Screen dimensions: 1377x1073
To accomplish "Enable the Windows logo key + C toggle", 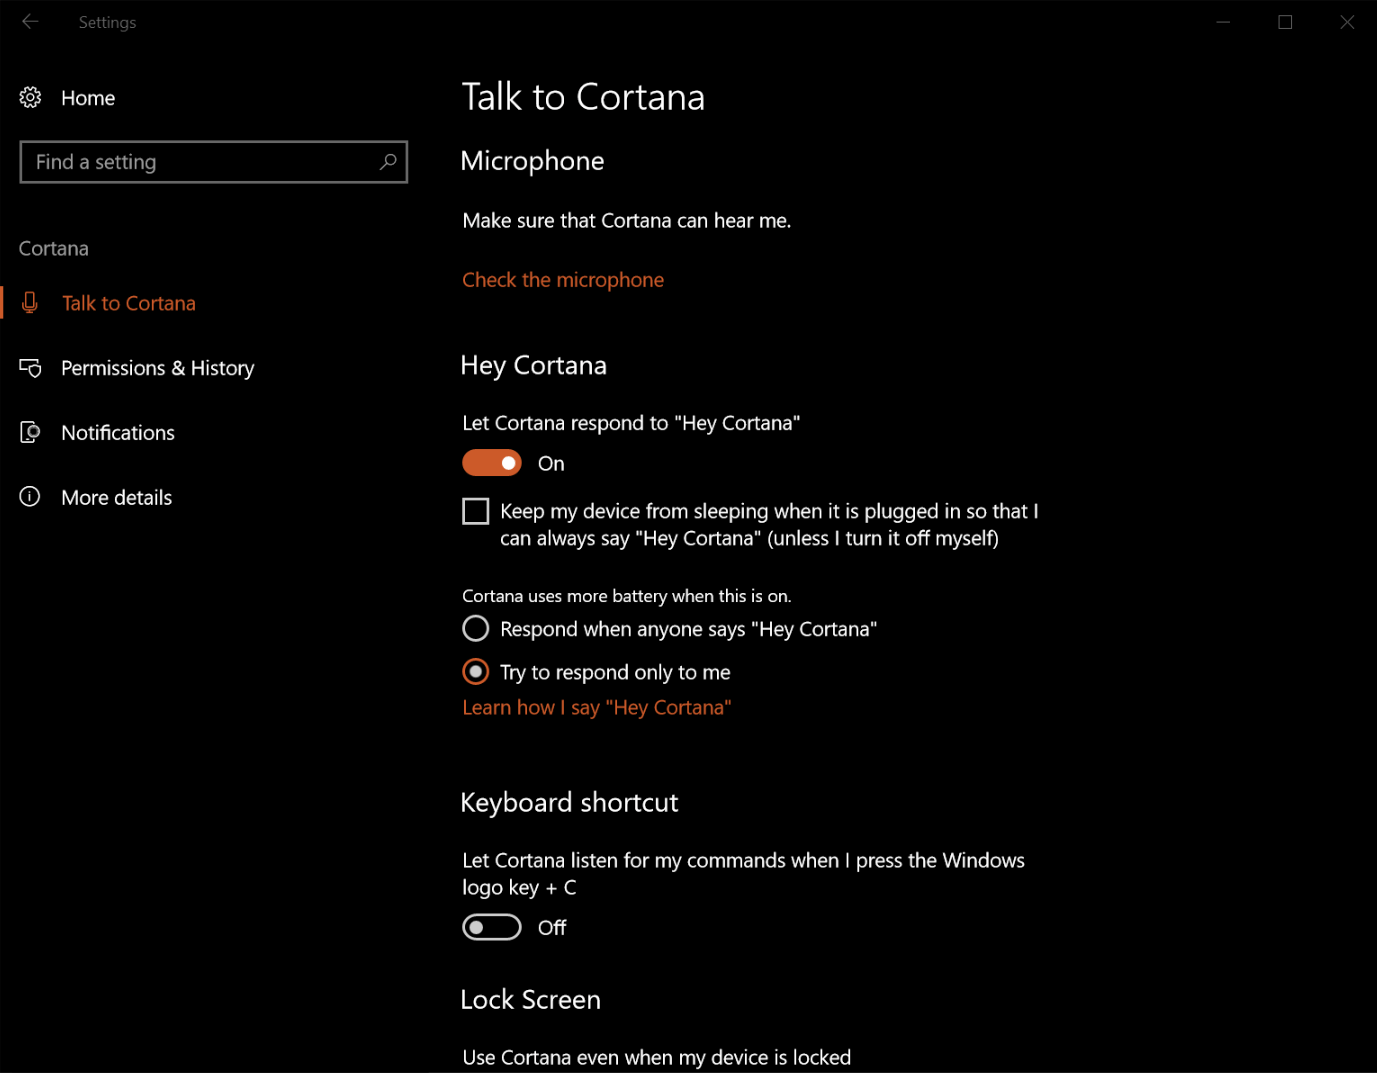I will point(492,927).
